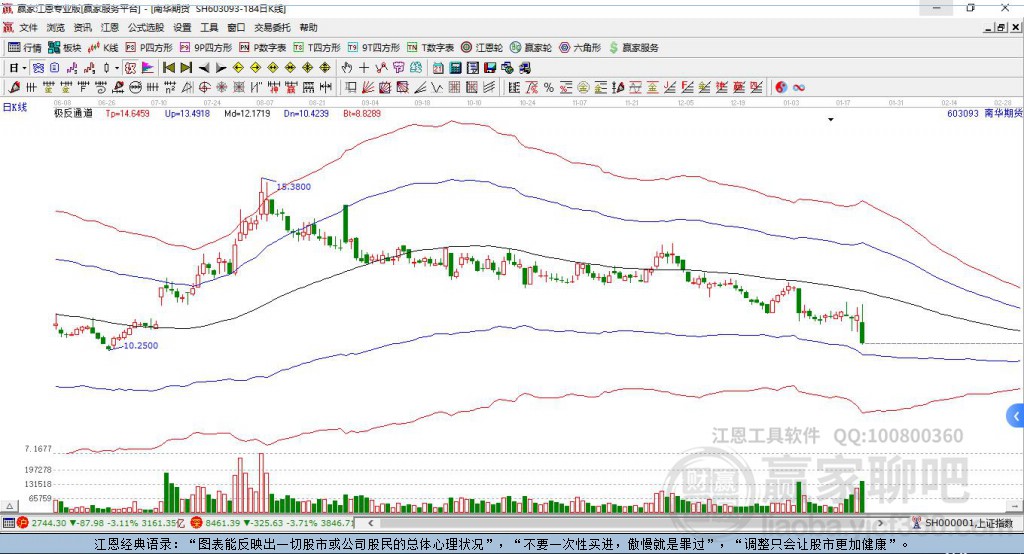
Task: Open the 窗口 menu
Action: tap(236, 27)
